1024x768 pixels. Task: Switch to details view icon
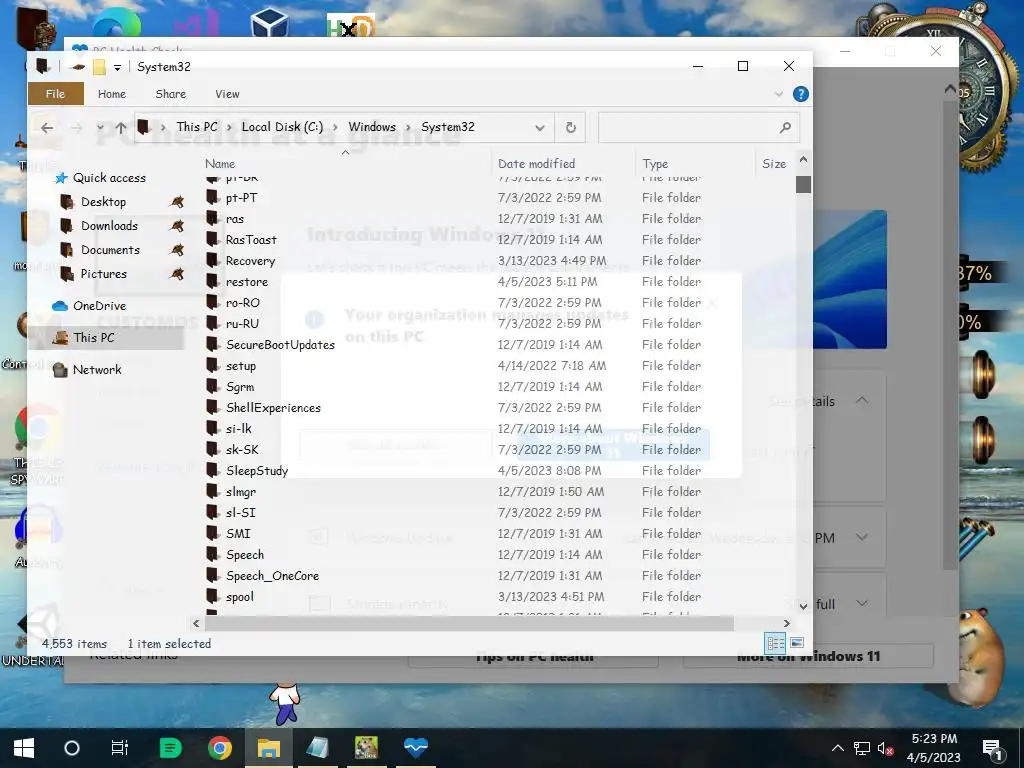[775, 643]
